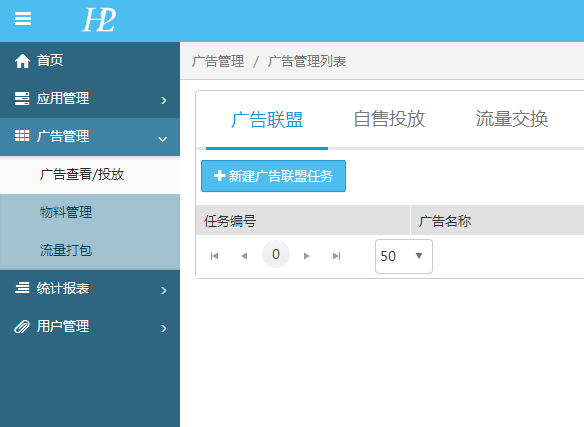Click the paperclip icon beside 用户管理
This screenshot has width=584, height=427.
tap(22, 326)
